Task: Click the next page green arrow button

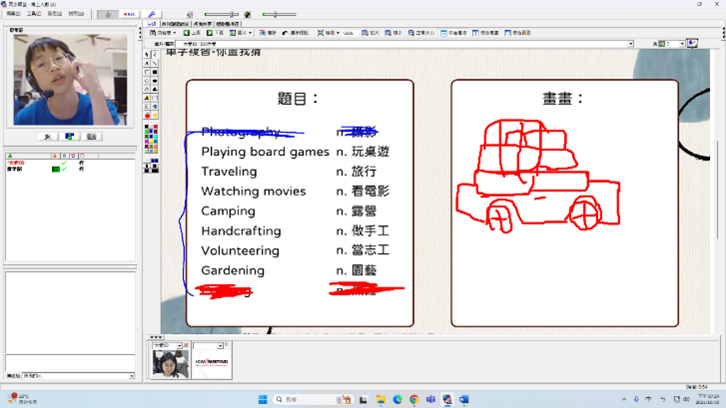Action: (215, 33)
